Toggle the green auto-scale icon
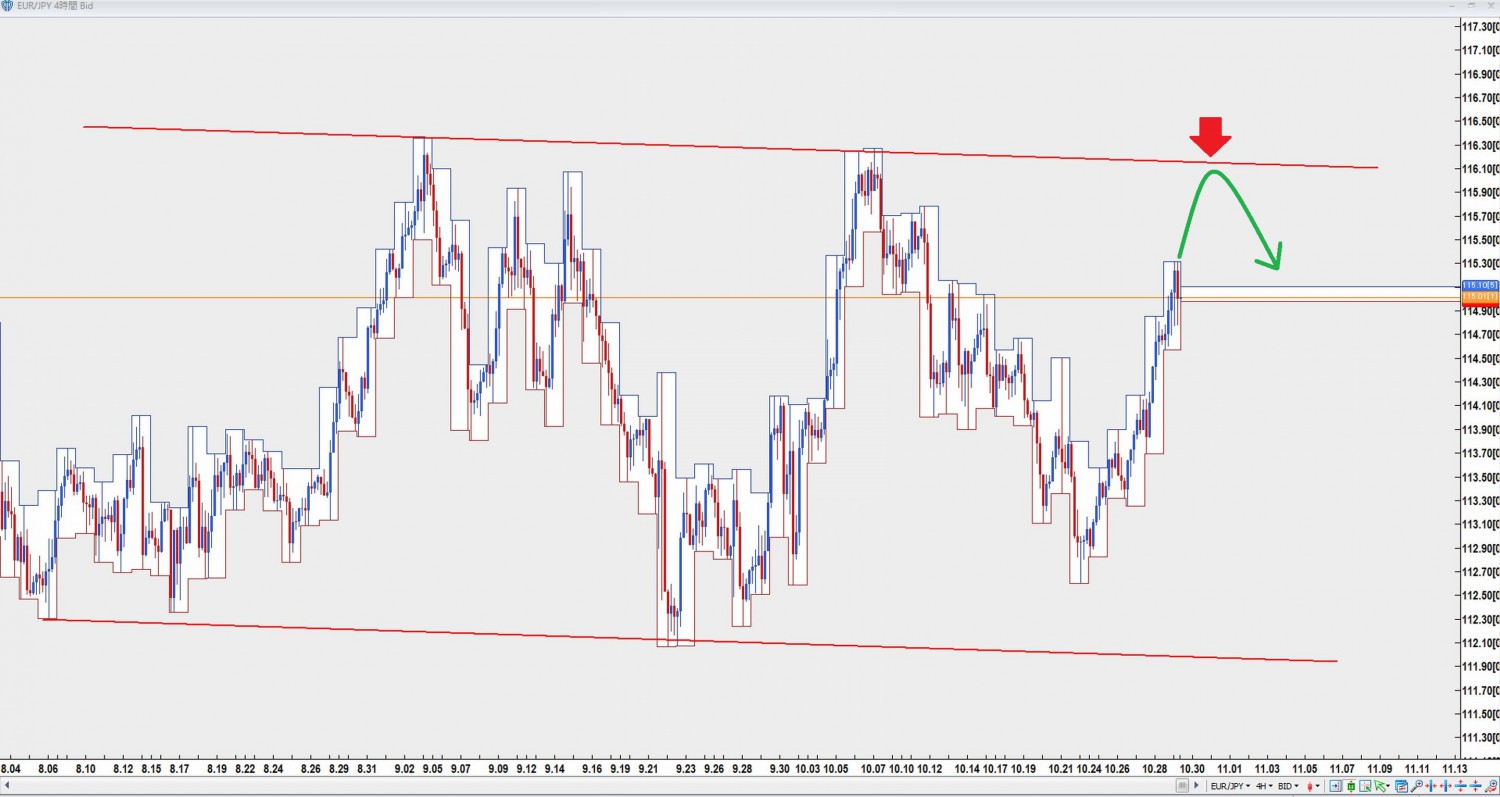1500x797 pixels. click(1351, 786)
